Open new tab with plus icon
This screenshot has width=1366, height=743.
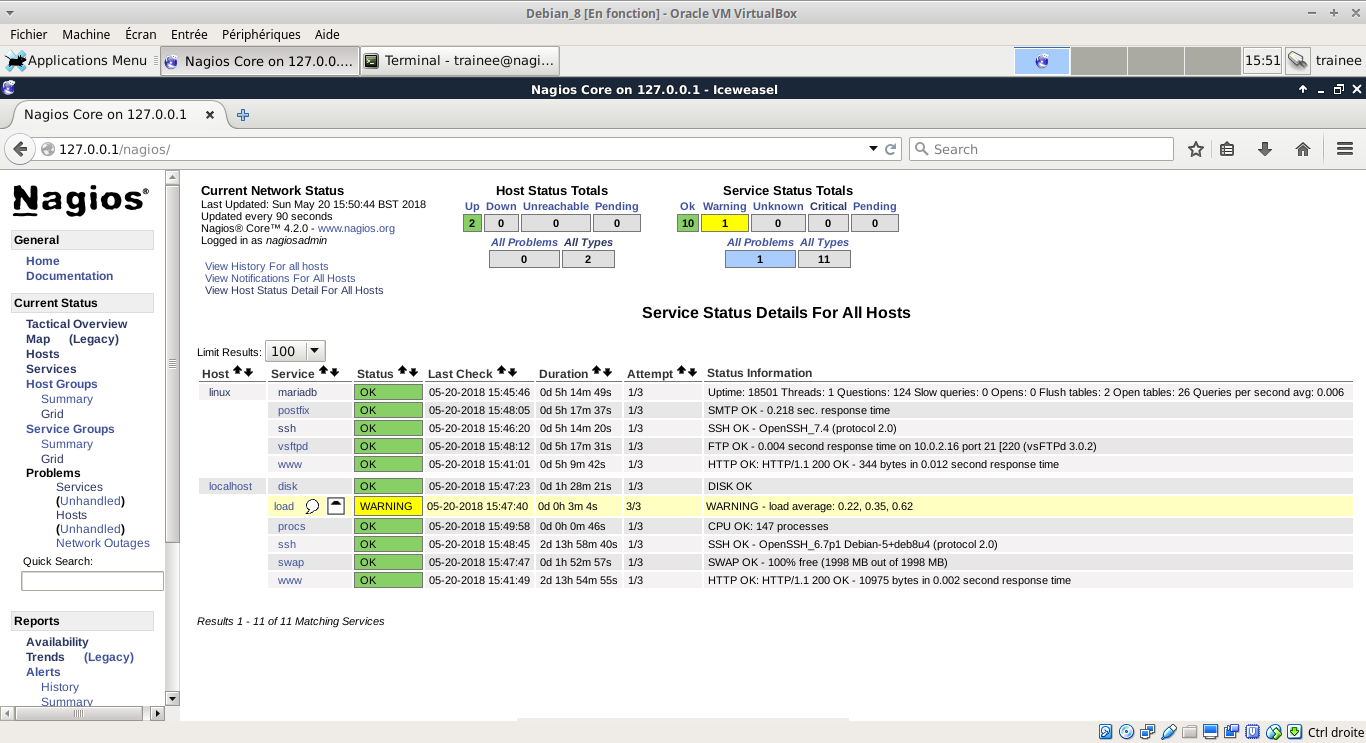point(243,115)
